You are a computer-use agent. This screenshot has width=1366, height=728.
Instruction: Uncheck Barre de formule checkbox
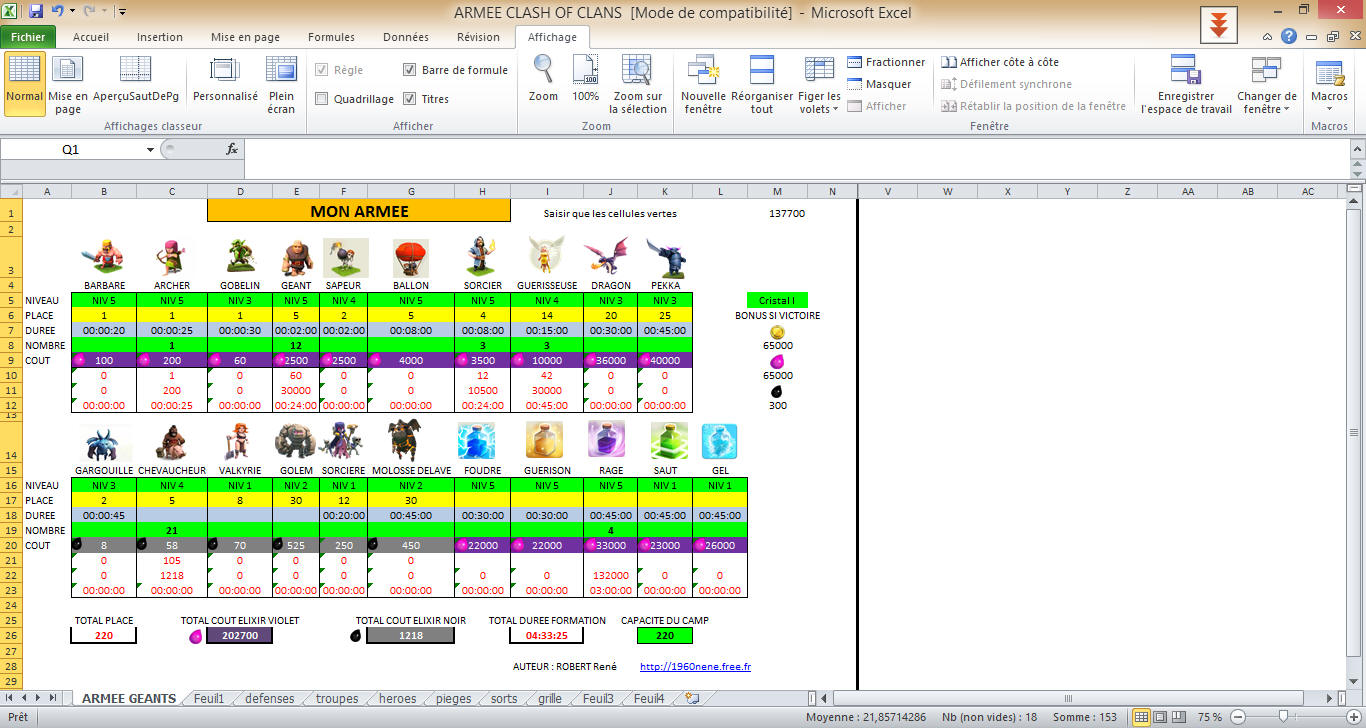tap(410, 70)
